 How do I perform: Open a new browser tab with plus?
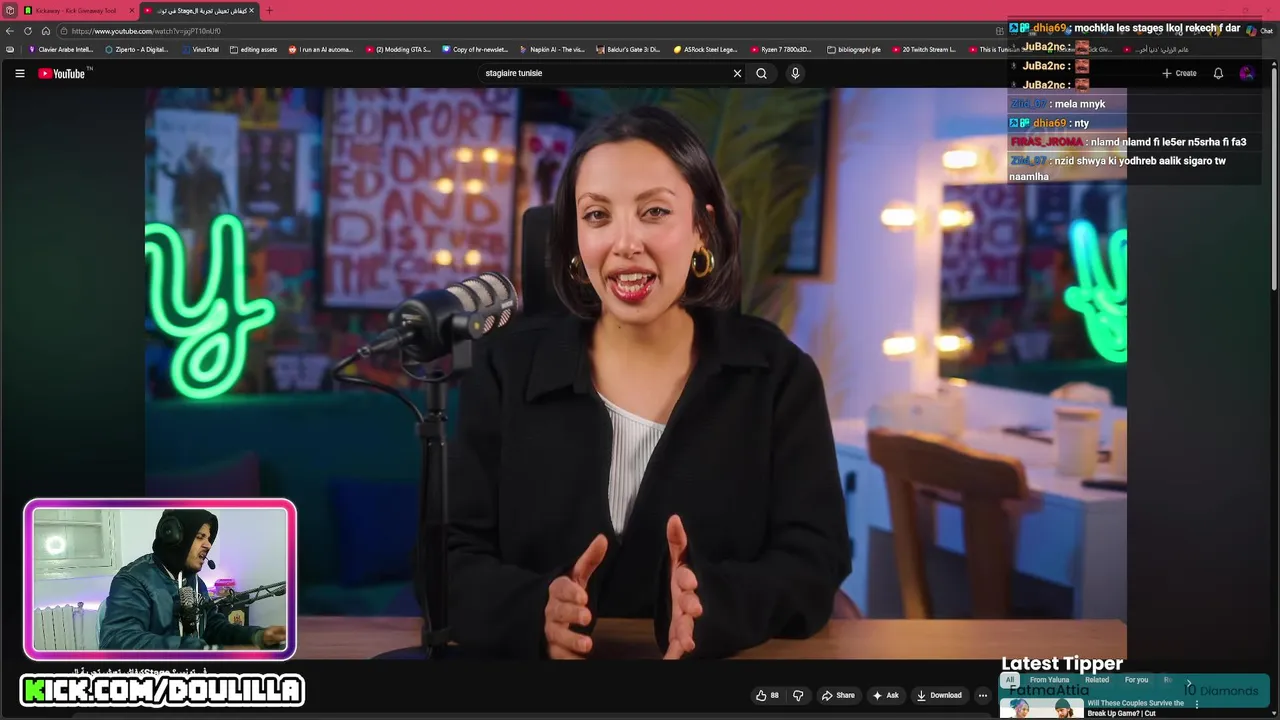click(269, 10)
